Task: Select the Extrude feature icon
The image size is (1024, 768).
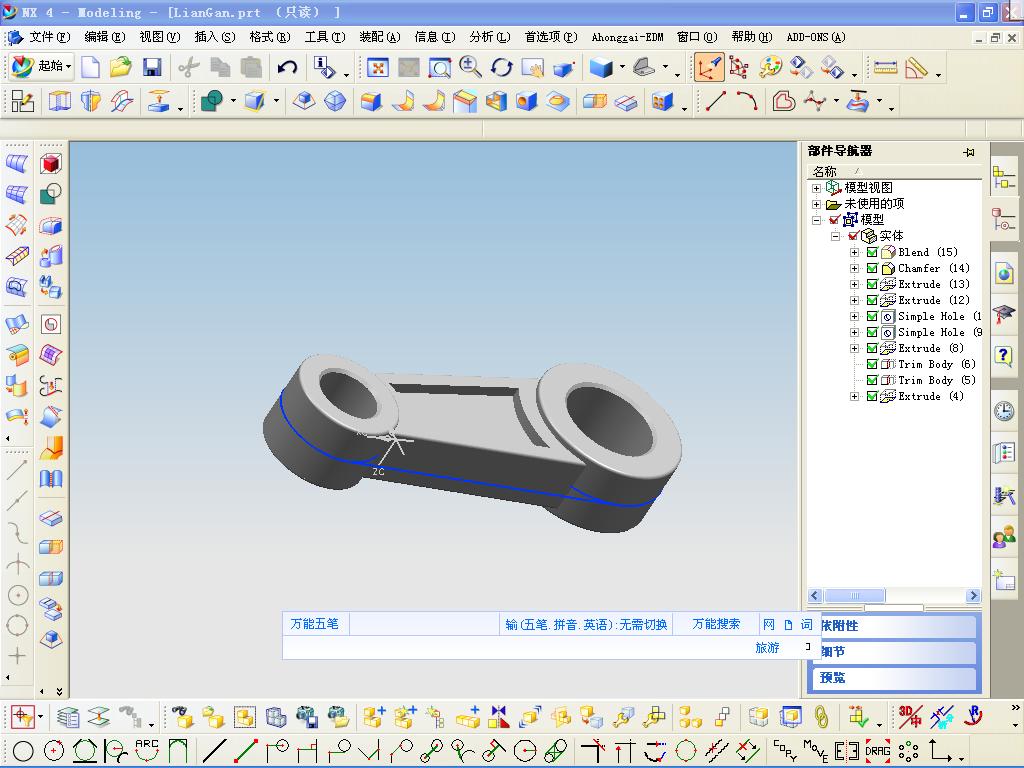Action: point(59,101)
